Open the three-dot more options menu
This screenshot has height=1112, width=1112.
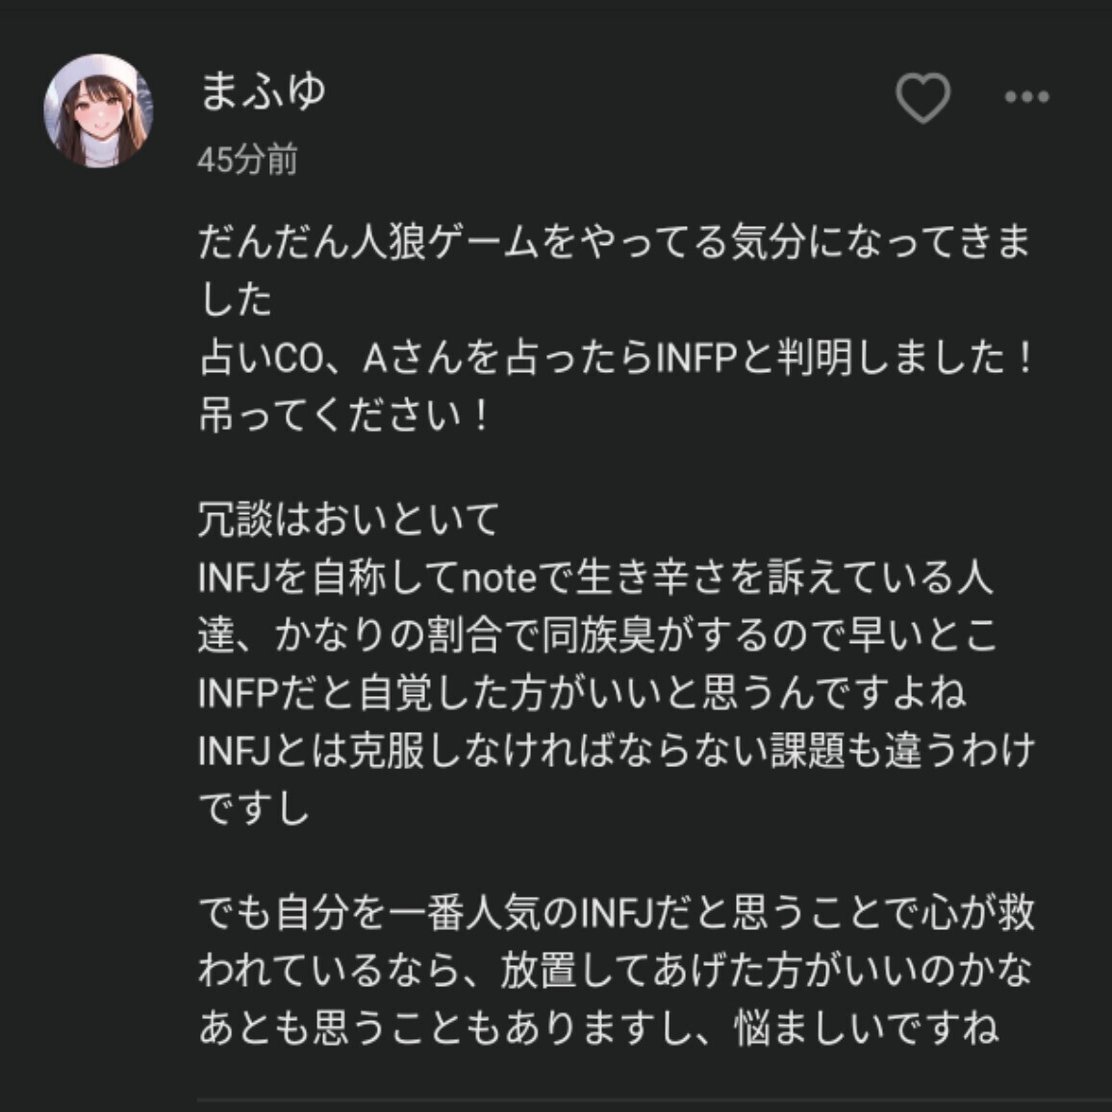(x=1026, y=97)
